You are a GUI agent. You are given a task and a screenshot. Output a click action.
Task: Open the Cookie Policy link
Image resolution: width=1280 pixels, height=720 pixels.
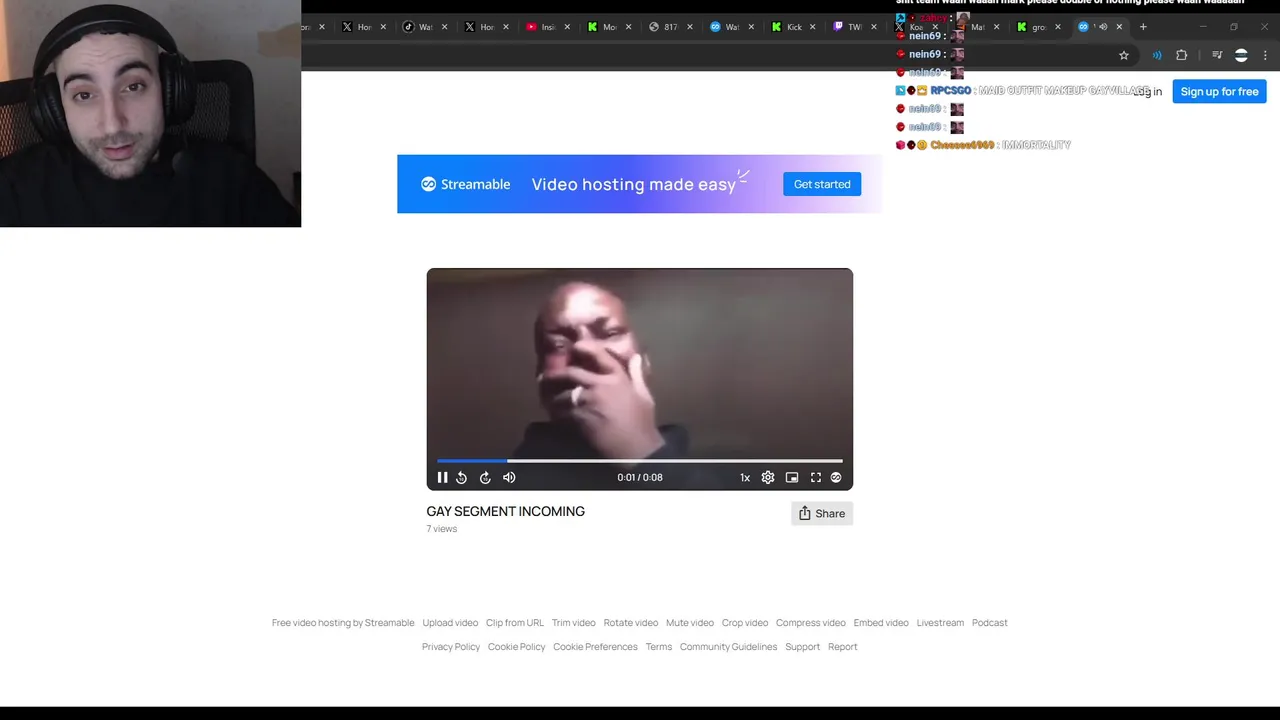pyautogui.click(x=517, y=647)
